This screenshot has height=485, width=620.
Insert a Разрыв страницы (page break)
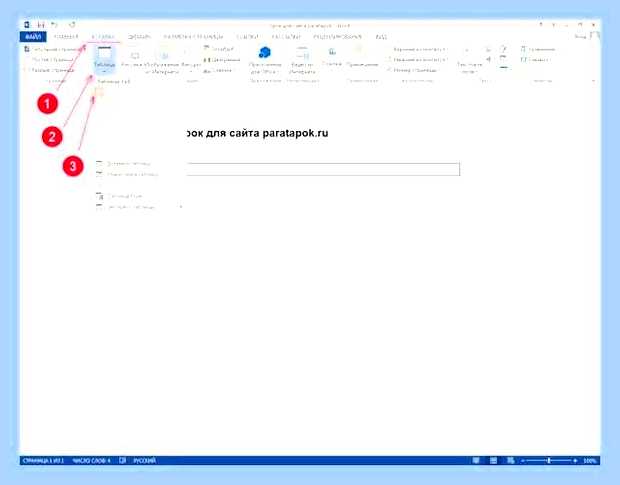(x=49, y=70)
